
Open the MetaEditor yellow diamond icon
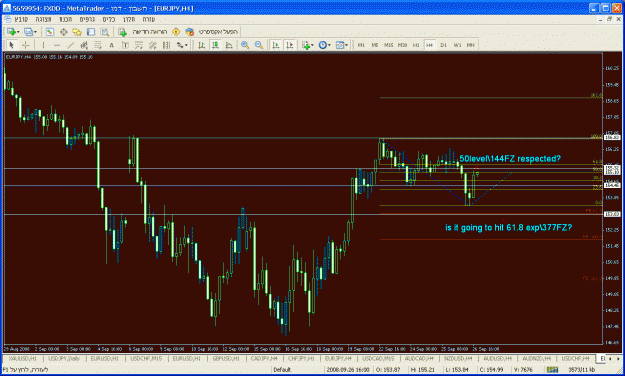176,31
